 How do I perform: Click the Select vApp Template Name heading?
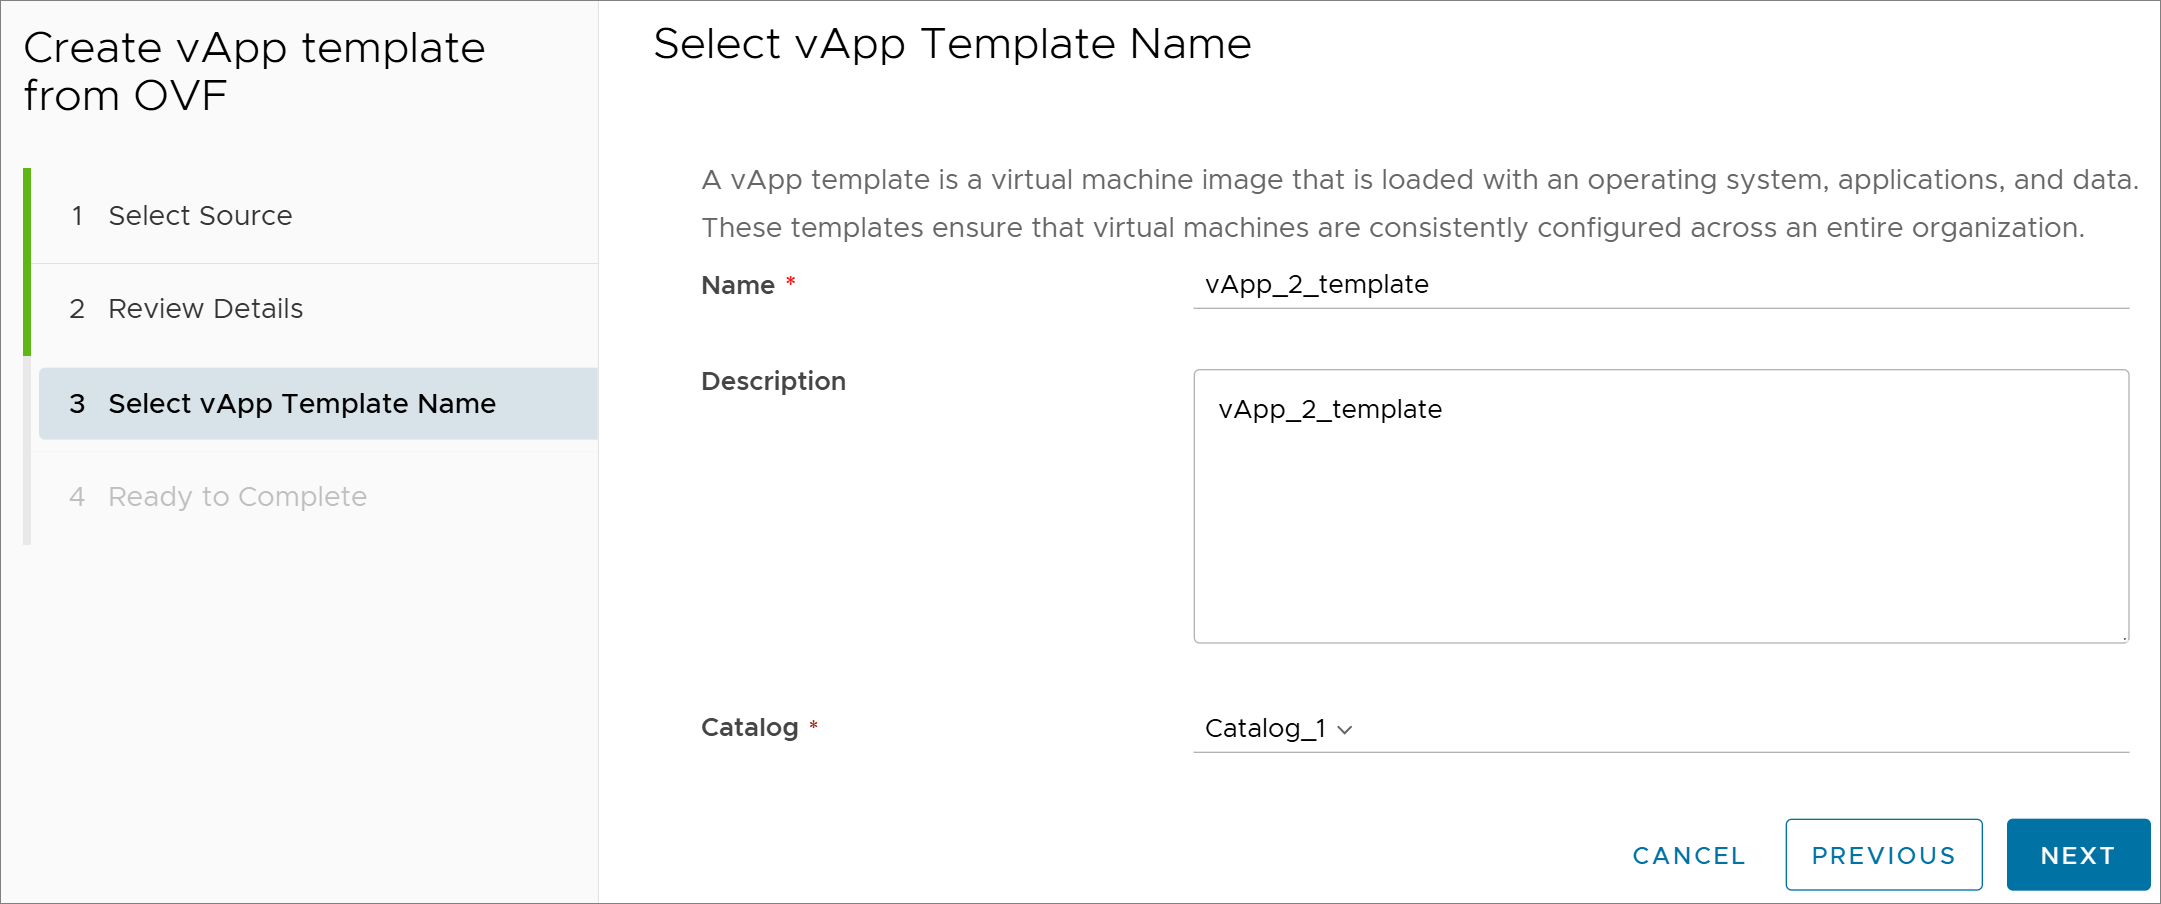[x=952, y=44]
